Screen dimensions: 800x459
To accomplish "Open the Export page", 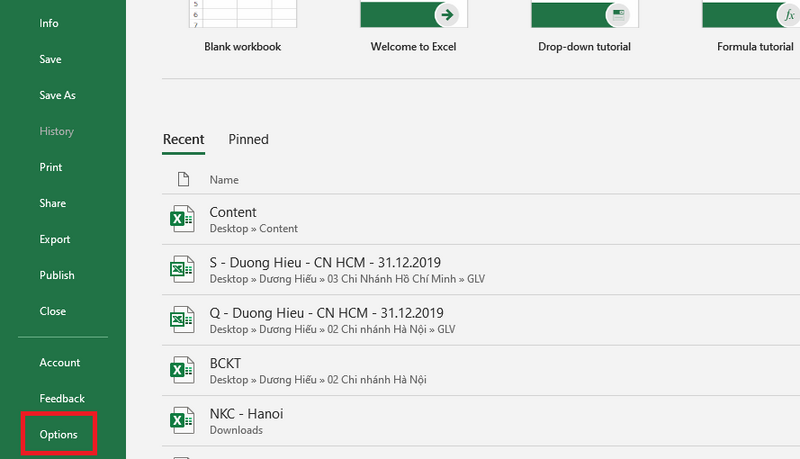I will [x=55, y=239].
